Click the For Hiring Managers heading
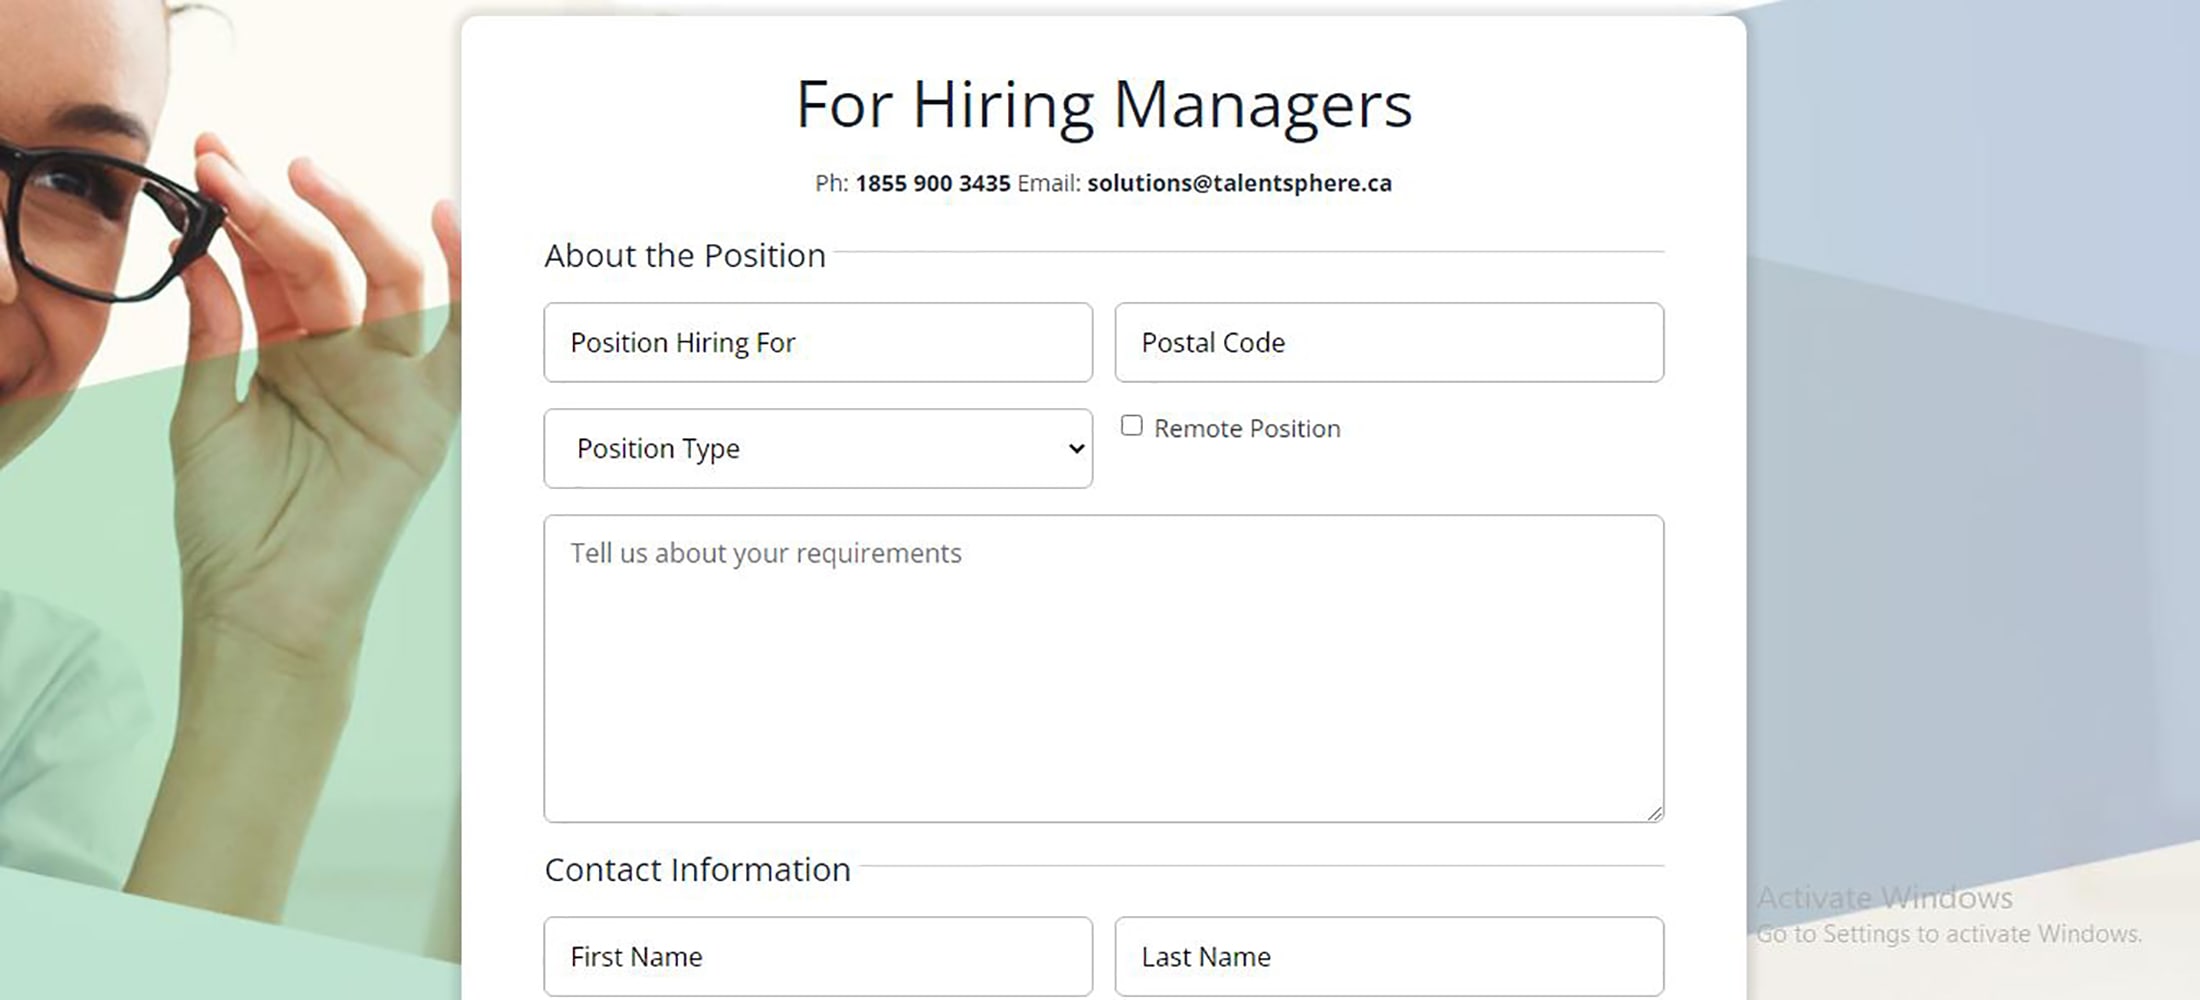 [1103, 104]
